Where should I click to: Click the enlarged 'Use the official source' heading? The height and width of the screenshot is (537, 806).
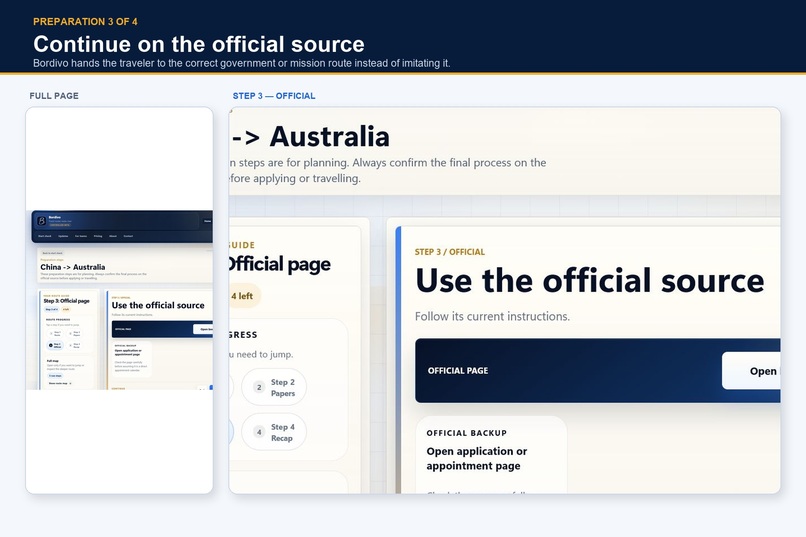pyautogui.click(x=590, y=281)
